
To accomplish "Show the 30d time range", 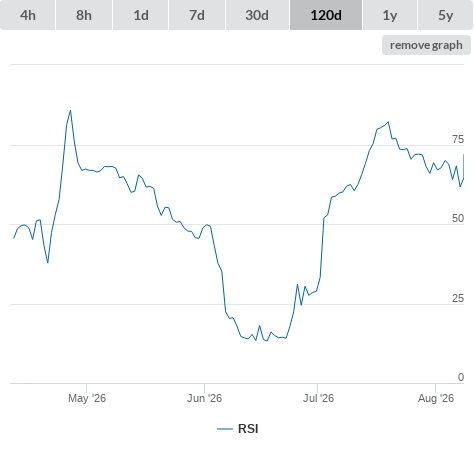I will point(257,15).
